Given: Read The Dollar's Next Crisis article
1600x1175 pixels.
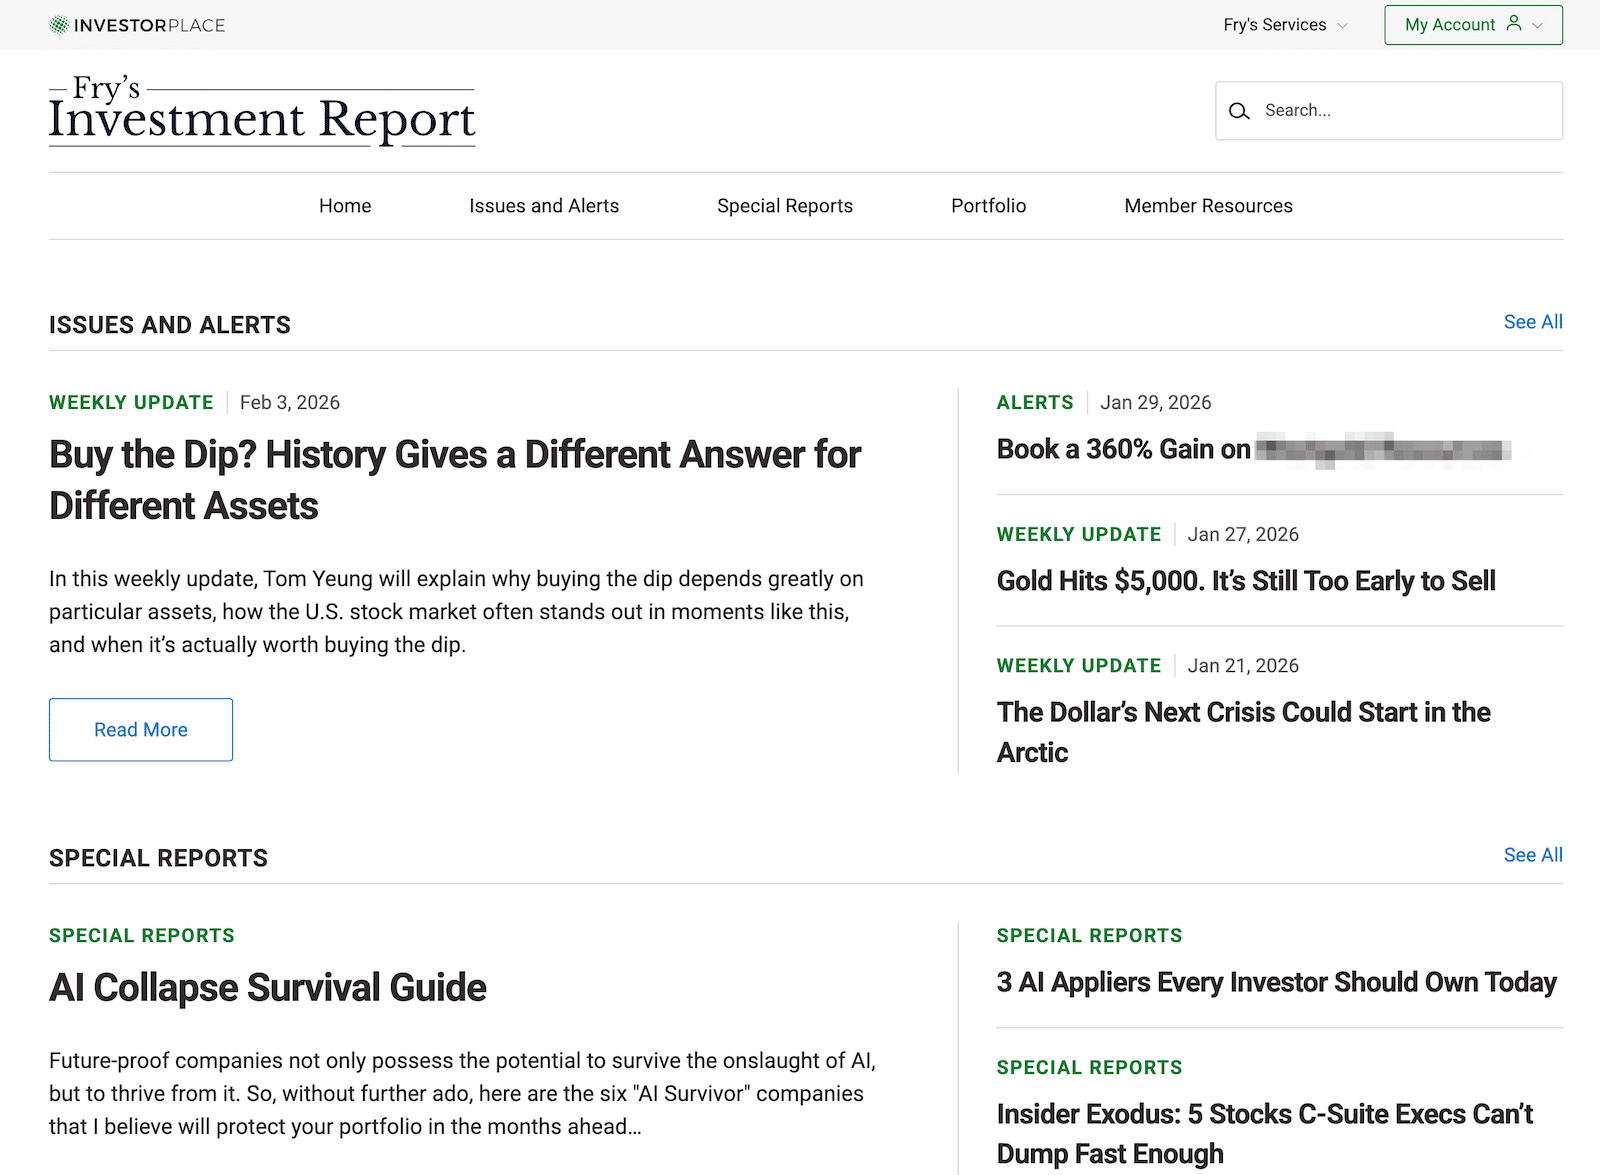Looking at the screenshot, I should coord(1243,732).
